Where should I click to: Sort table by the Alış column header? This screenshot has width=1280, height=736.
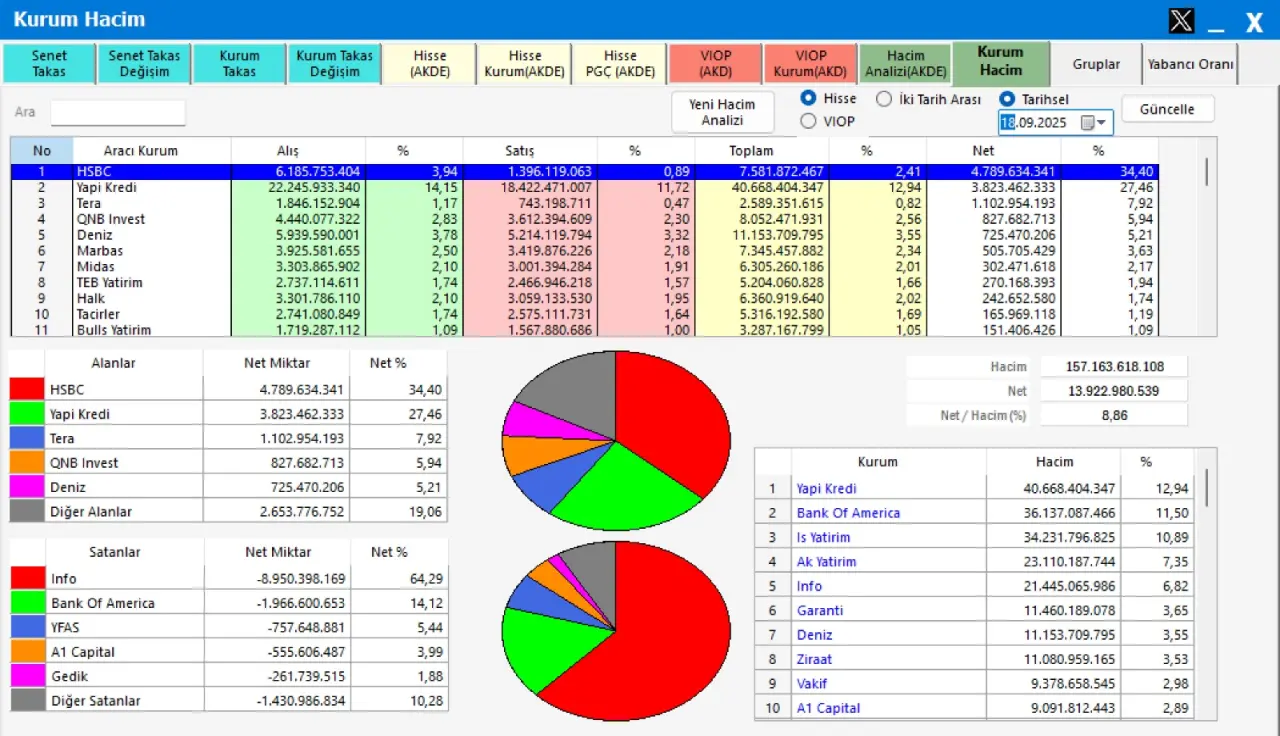coord(288,151)
